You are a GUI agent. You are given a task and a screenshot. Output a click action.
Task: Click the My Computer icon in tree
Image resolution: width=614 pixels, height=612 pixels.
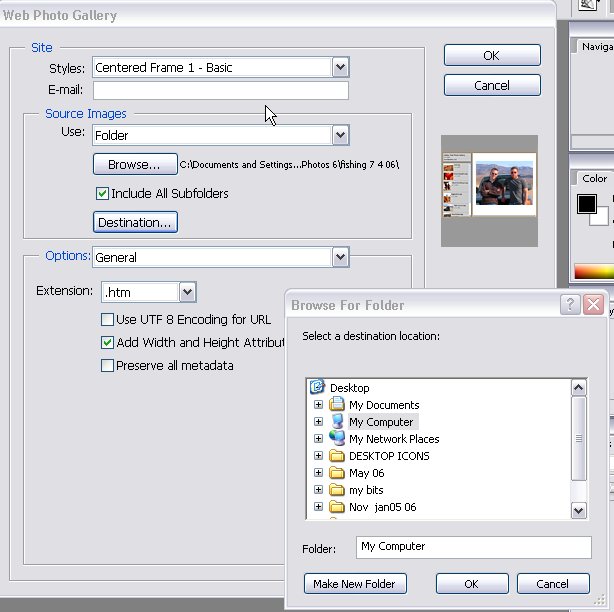[337, 421]
